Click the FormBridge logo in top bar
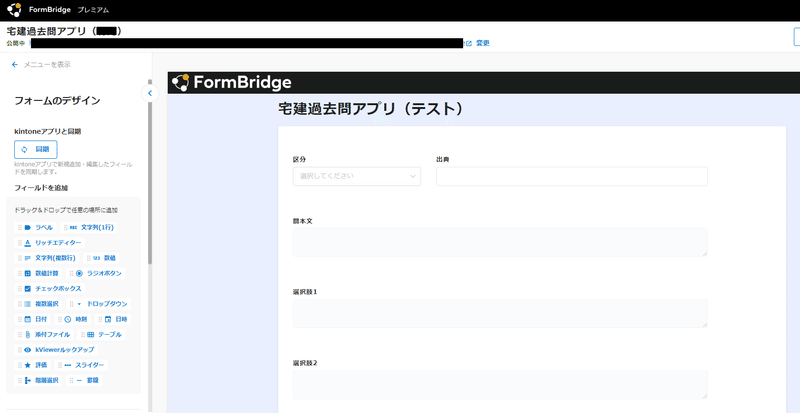Screen dimensions: 800x413 click(39, 10)
